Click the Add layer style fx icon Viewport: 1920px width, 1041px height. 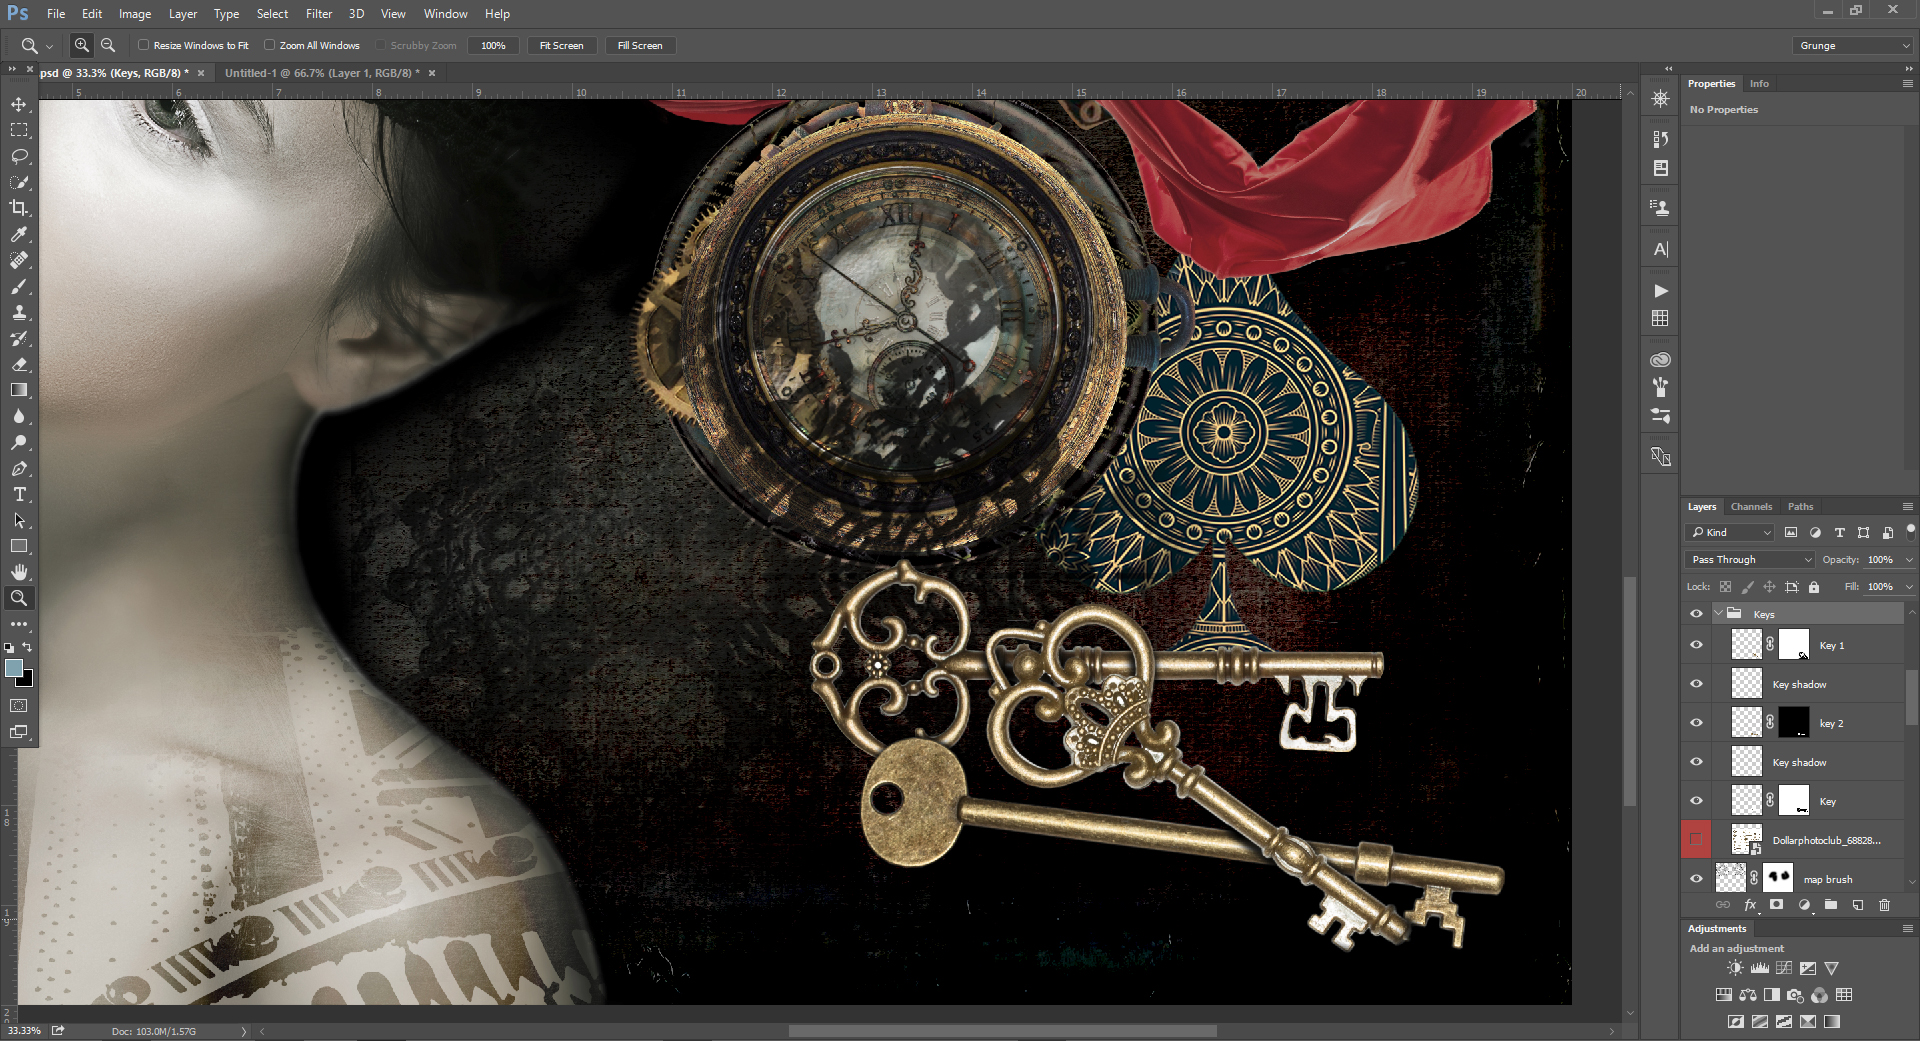[x=1750, y=905]
